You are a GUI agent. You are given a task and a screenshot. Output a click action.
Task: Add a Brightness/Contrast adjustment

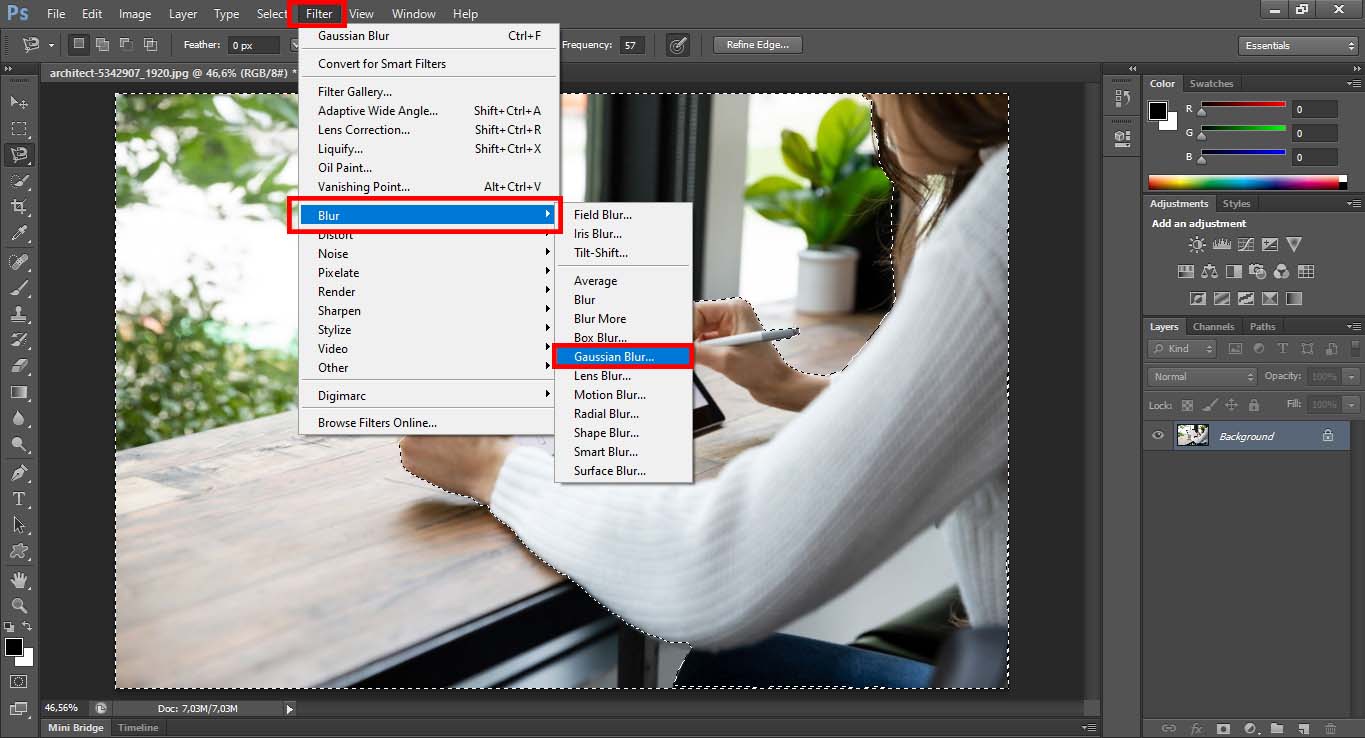pyautogui.click(x=1195, y=243)
